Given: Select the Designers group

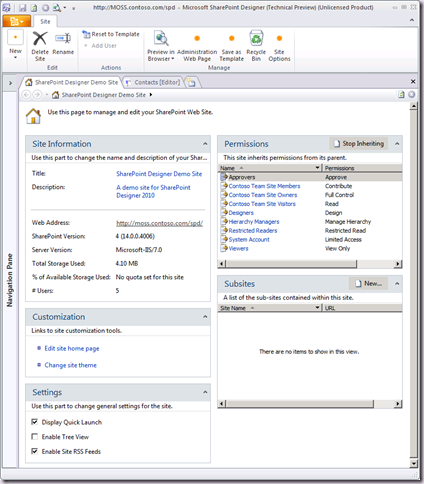Looking at the screenshot, I should pos(241,213).
